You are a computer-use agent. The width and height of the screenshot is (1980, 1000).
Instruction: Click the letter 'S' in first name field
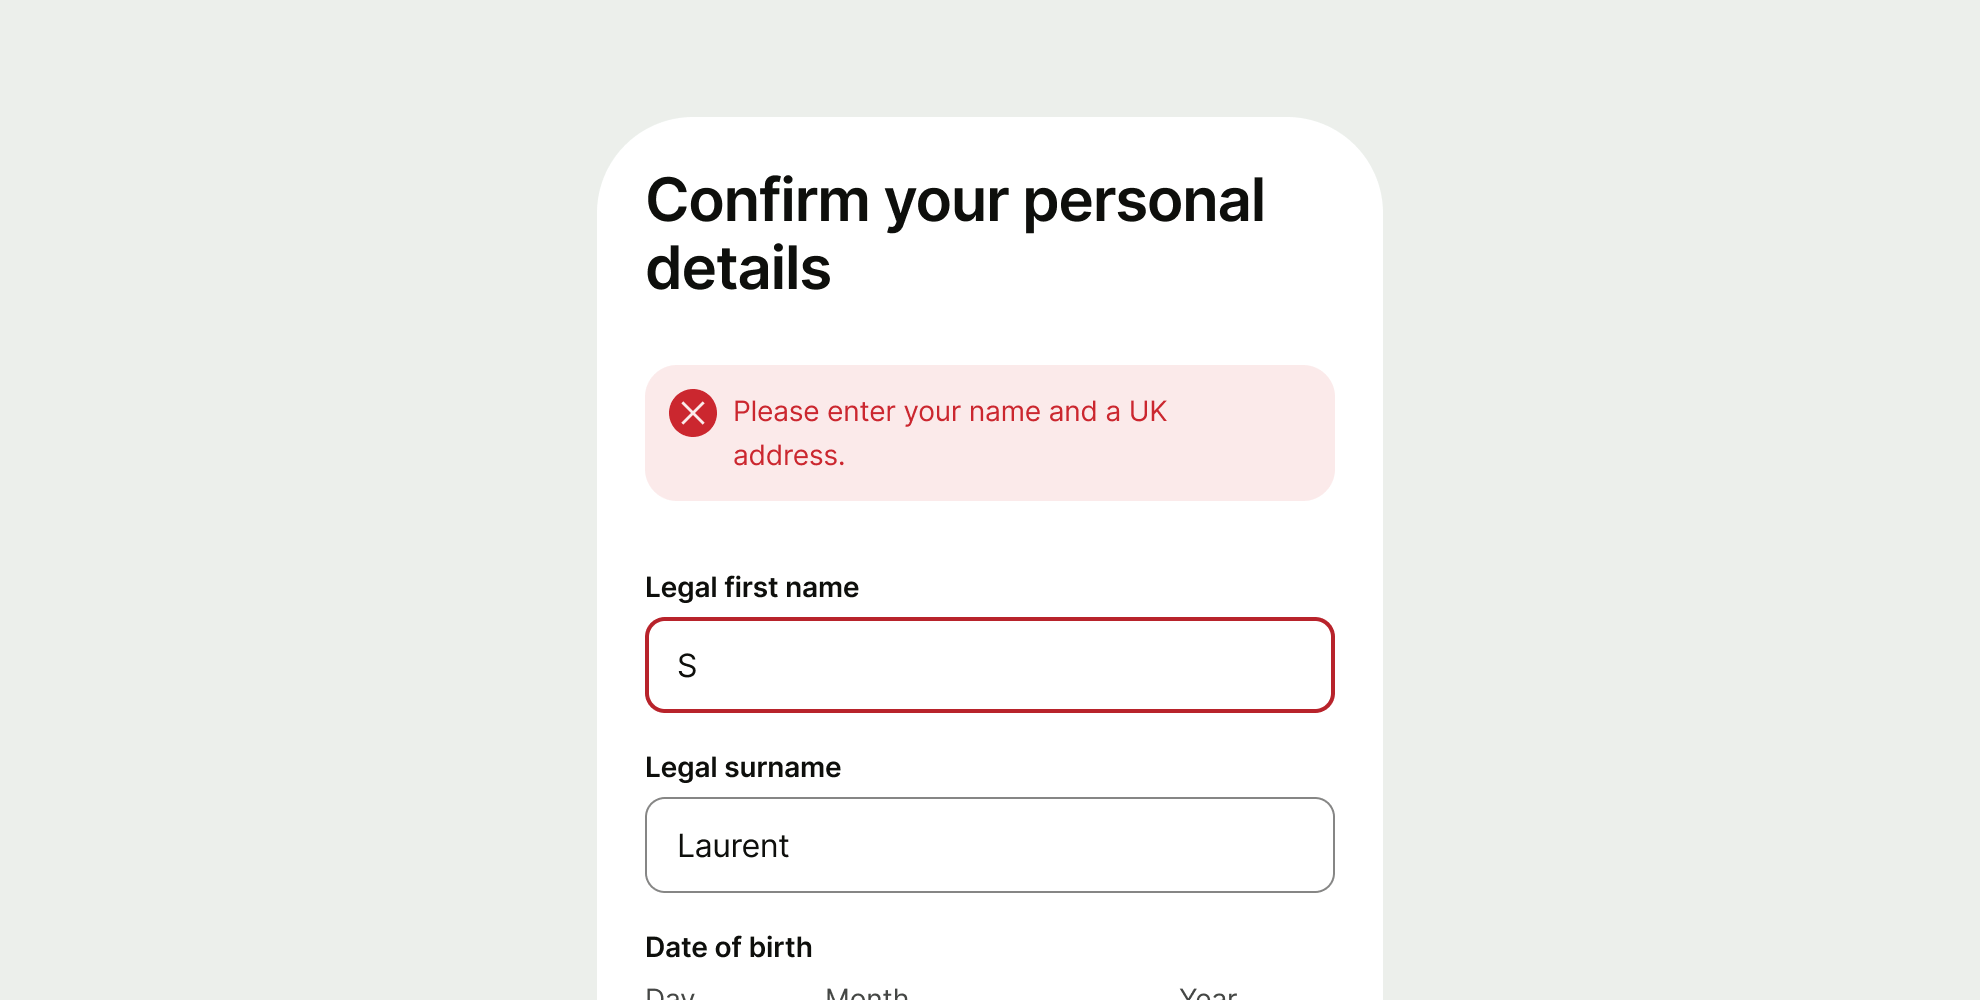(x=687, y=666)
